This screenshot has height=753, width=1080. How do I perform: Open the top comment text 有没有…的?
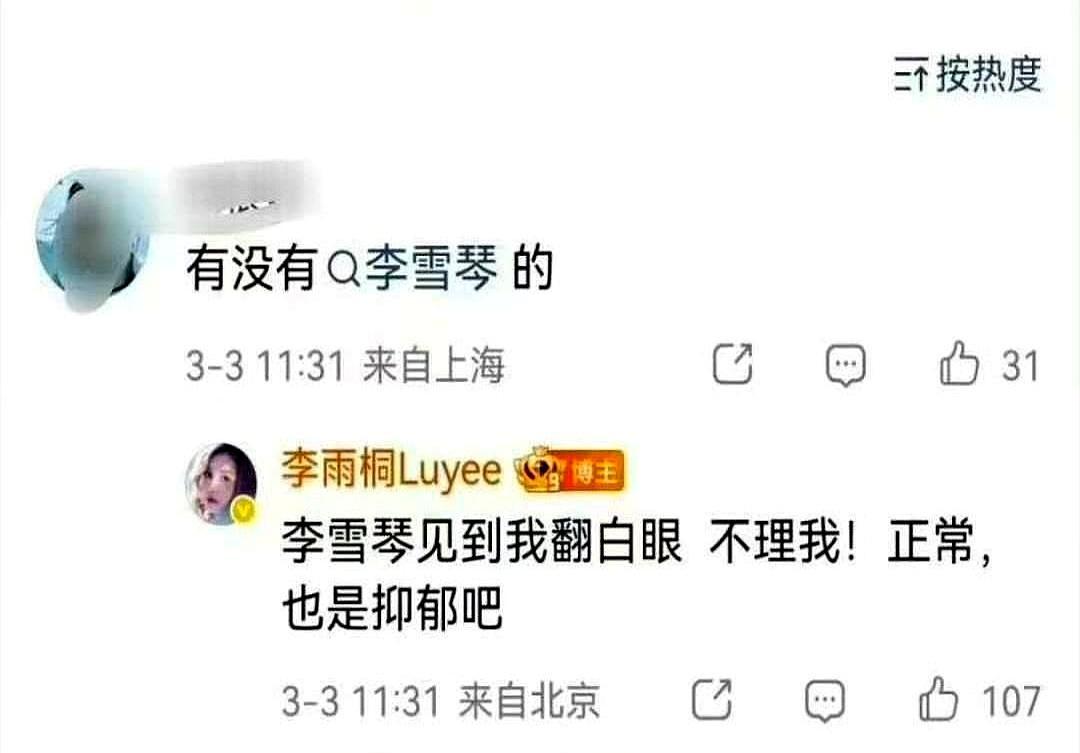369,269
